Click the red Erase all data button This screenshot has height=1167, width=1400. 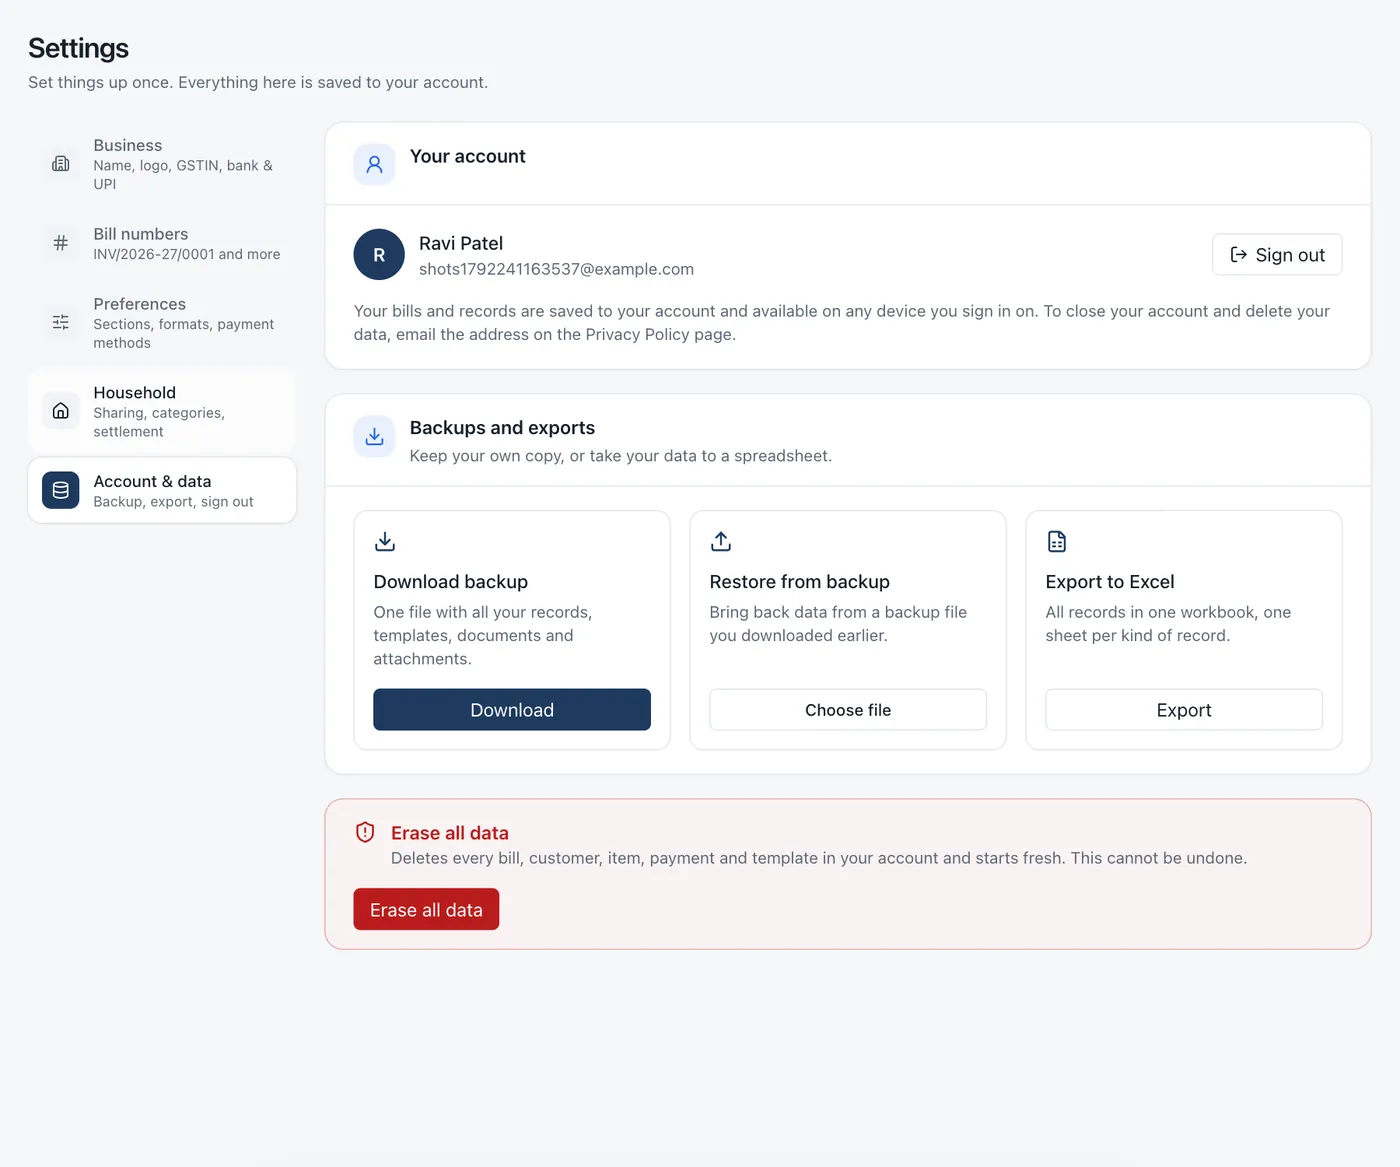point(426,910)
